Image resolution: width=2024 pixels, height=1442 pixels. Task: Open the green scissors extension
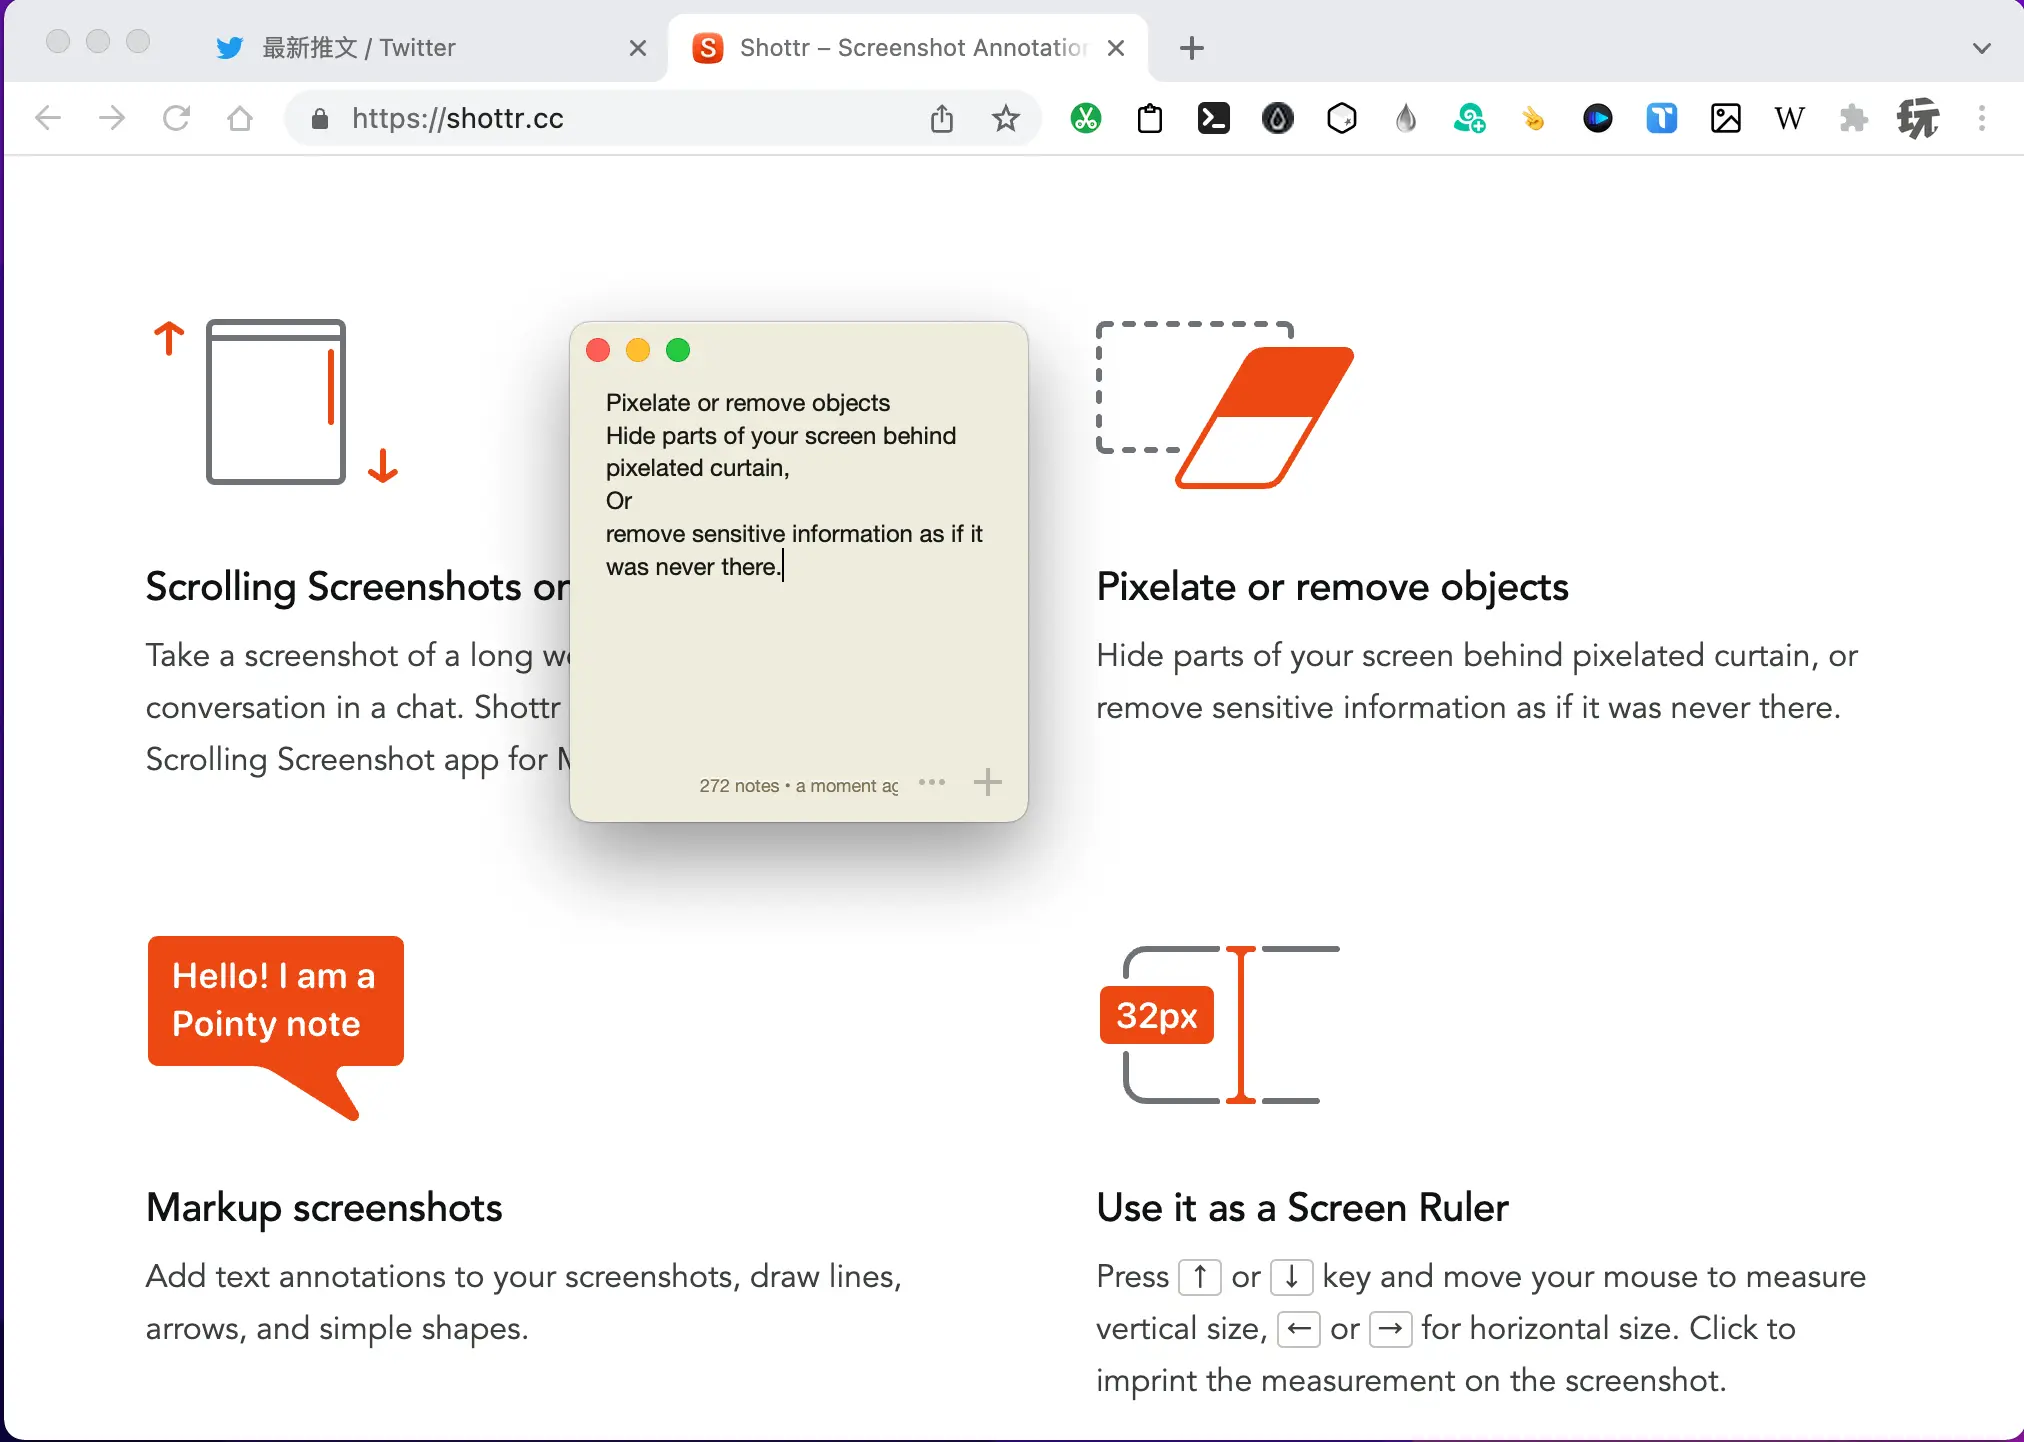coord(1086,118)
